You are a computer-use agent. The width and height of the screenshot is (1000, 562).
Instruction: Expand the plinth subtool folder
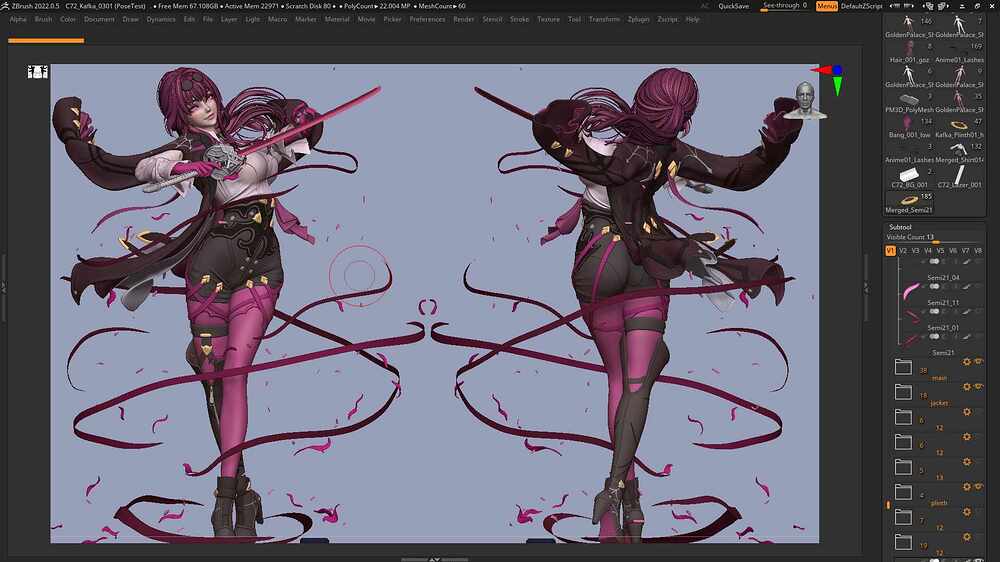click(903, 492)
